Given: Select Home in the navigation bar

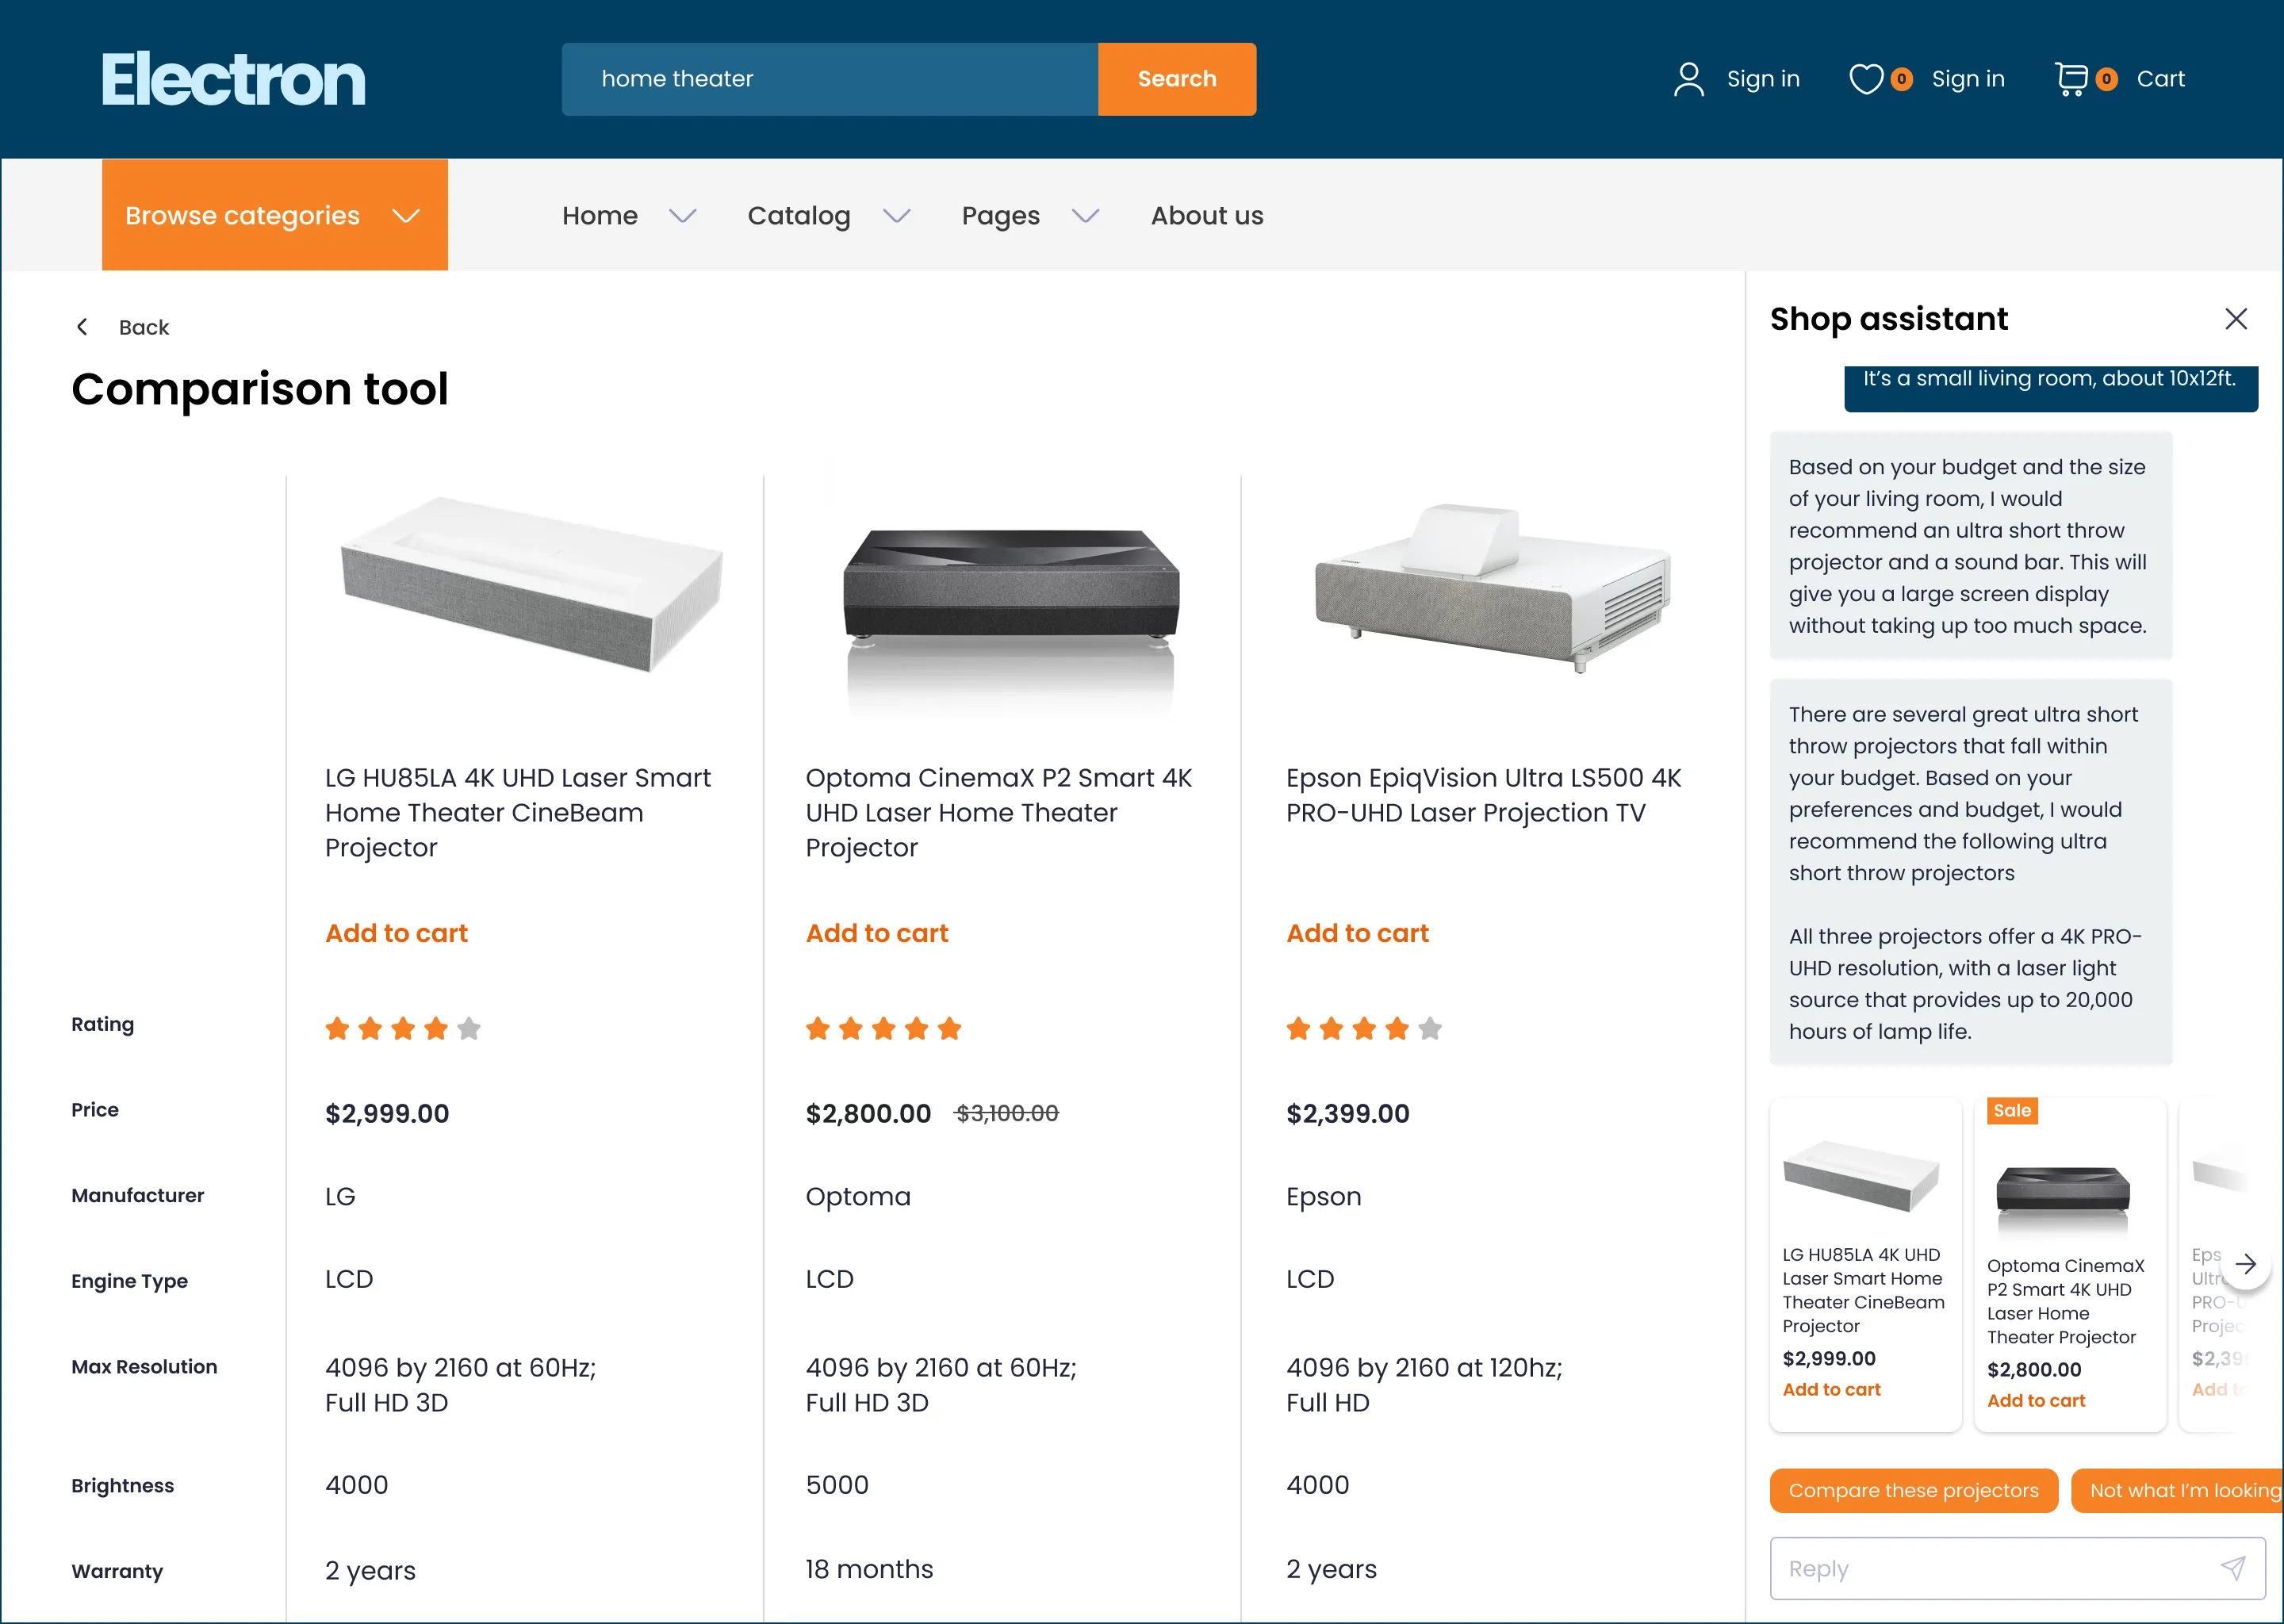Looking at the screenshot, I should coord(599,215).
